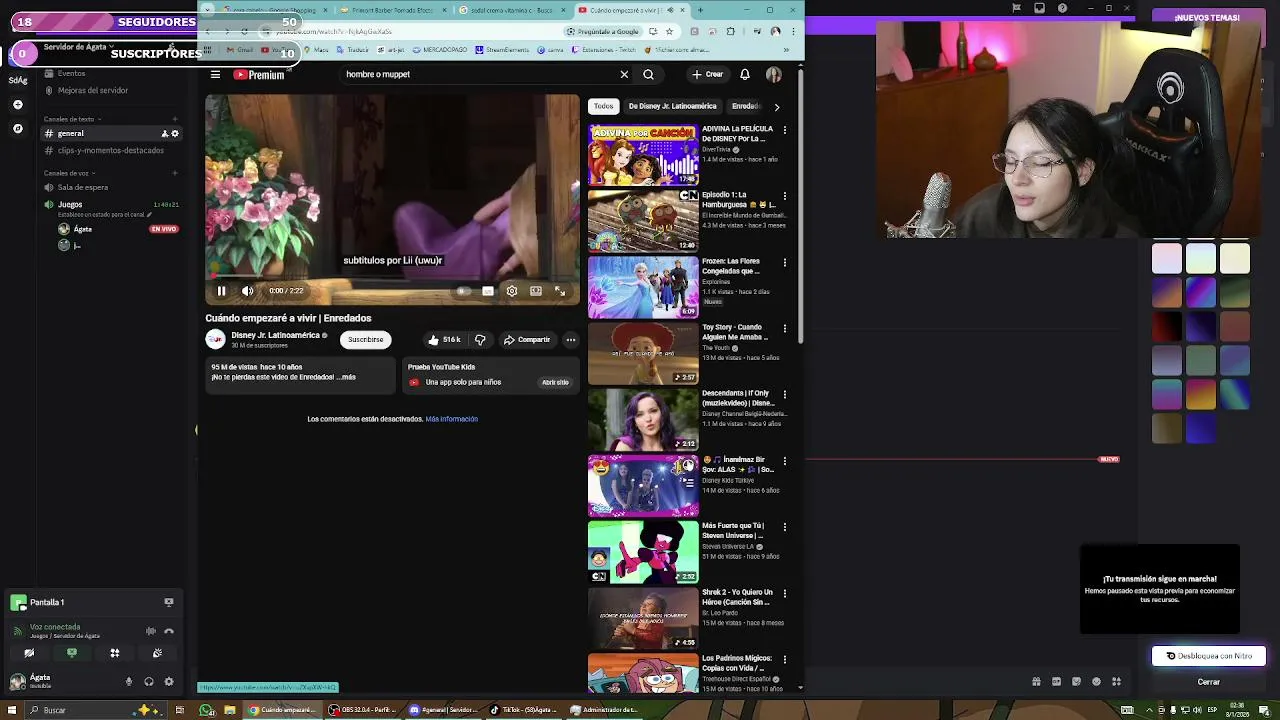Open a new Chrome tab
The image size is (1280, 720).
click(700, 10)
